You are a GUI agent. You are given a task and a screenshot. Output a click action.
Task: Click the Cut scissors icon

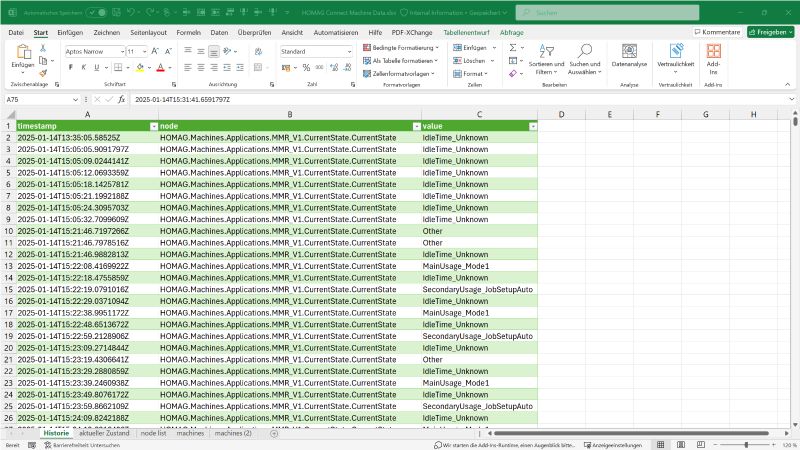pyautogui.click(x=43, y=48)
